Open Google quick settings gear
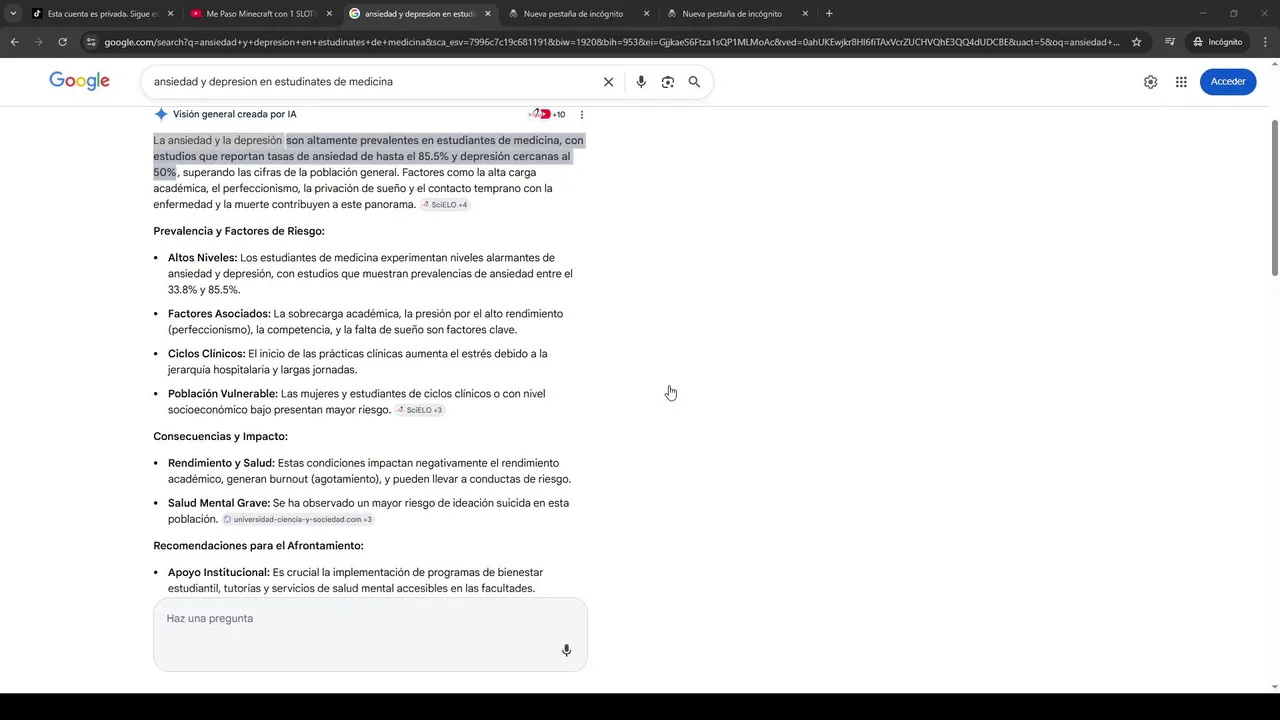The height and width of the screenshot is (720, 1280). (1150, 82)
